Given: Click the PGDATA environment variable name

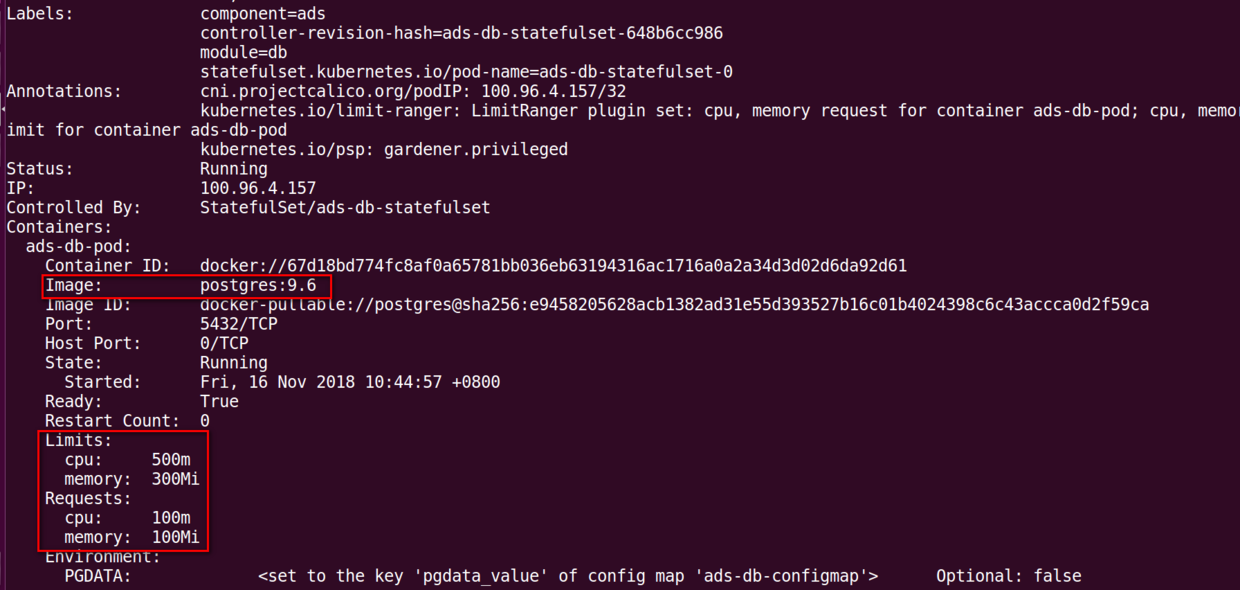Looking at the screenshot, I should [98, 576].
